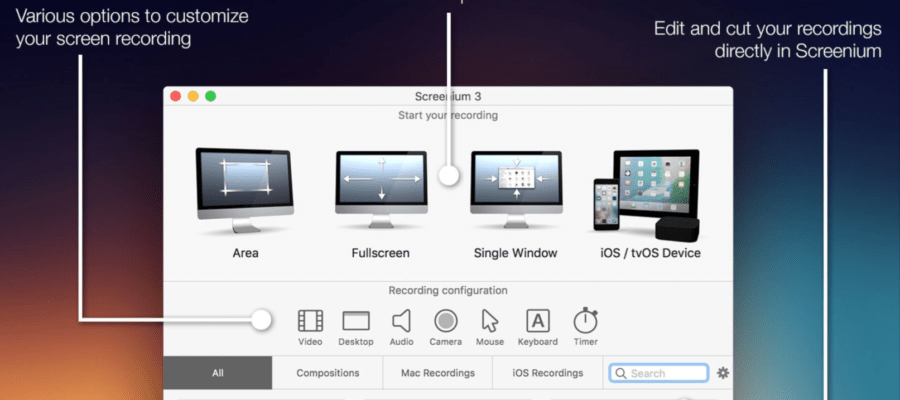Close the Screenium 3 window
This screenshot has width=900, height=400.
[176, 96]
